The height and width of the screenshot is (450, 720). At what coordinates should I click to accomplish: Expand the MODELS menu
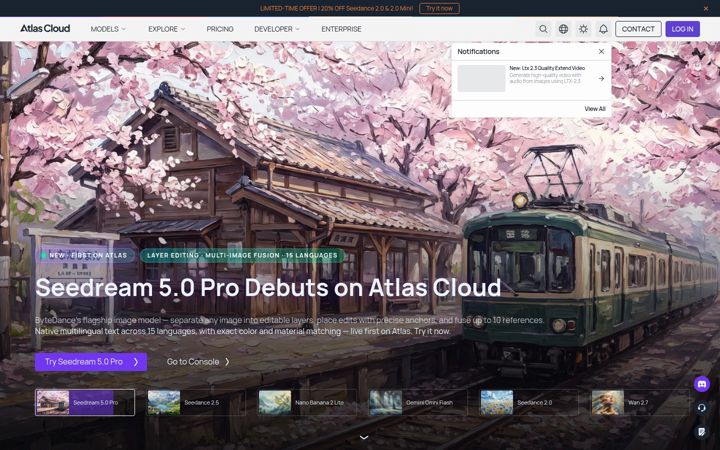pyautogui.click(x=108, y=29)
